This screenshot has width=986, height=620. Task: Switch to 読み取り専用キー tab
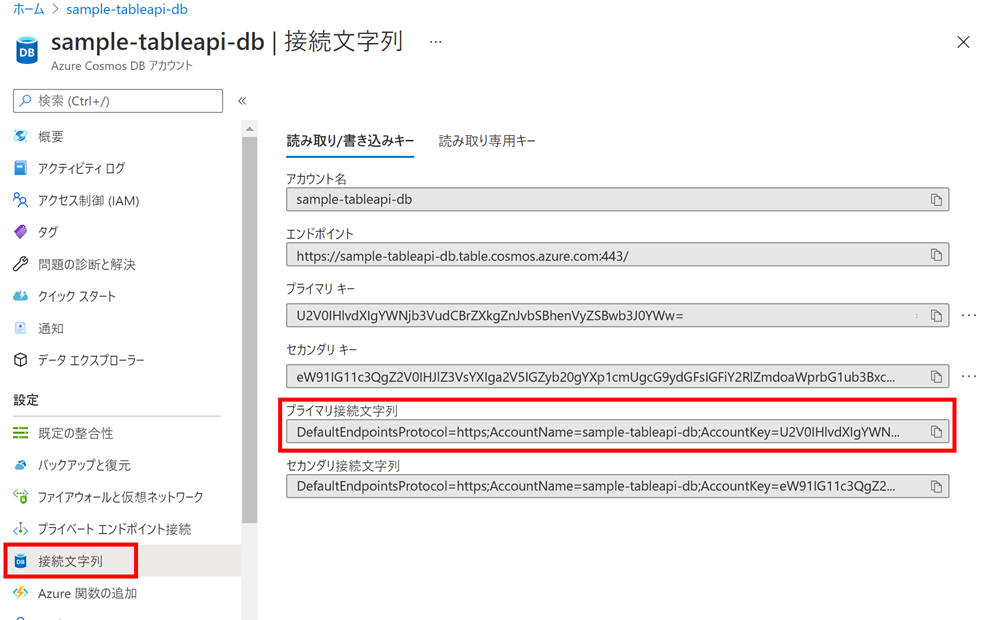tap(487, 142)
